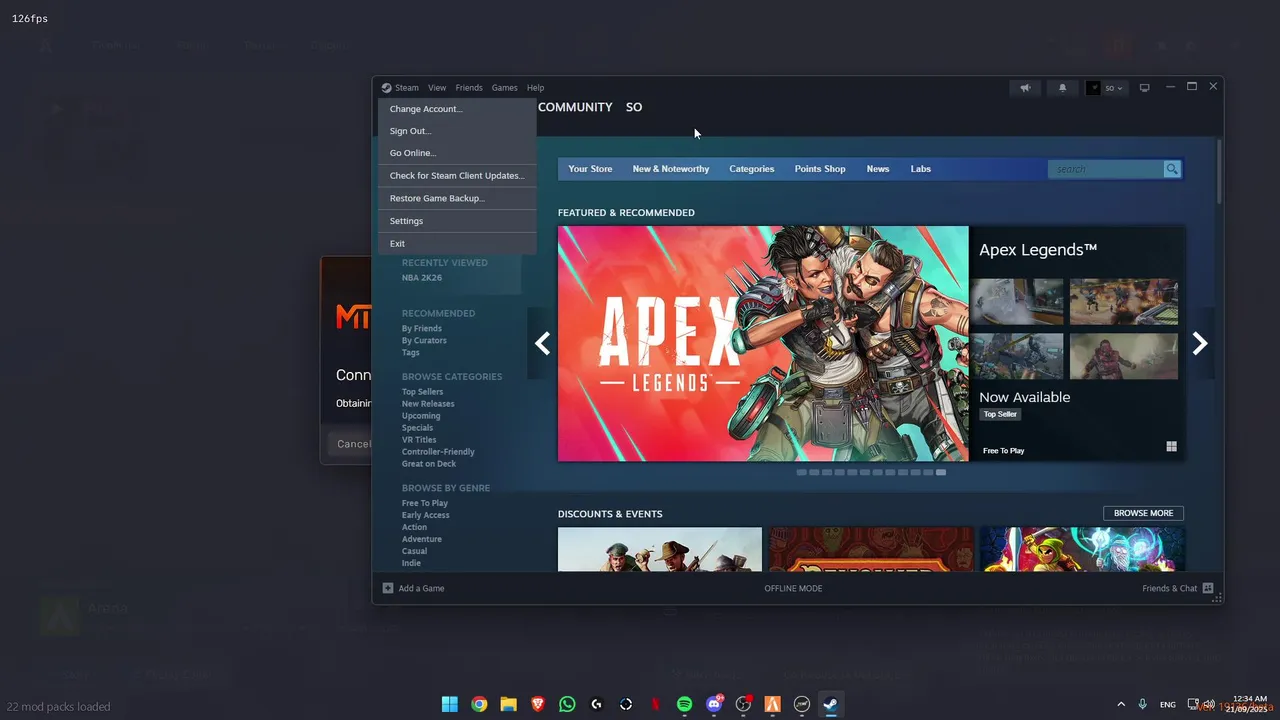Open Top Sellers category link

click(x=423, y=392)
